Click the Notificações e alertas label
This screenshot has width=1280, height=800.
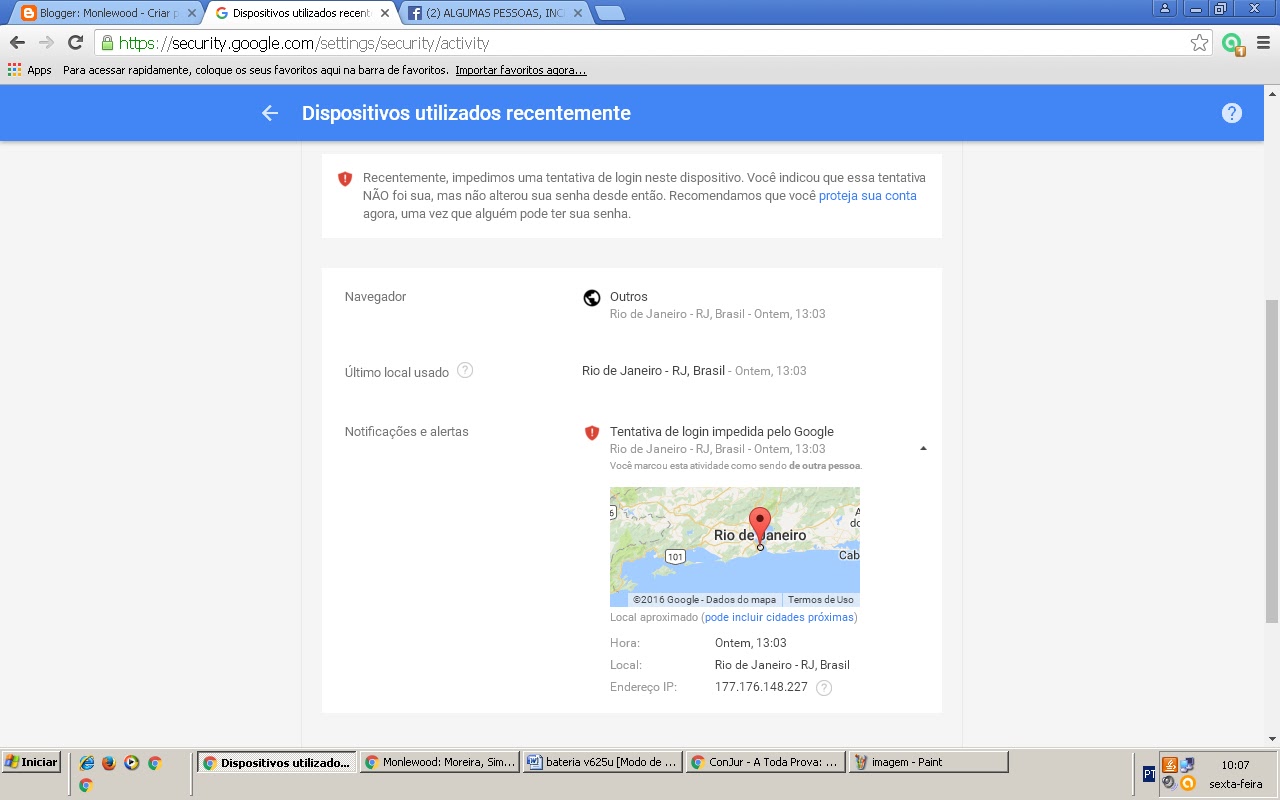406,432
